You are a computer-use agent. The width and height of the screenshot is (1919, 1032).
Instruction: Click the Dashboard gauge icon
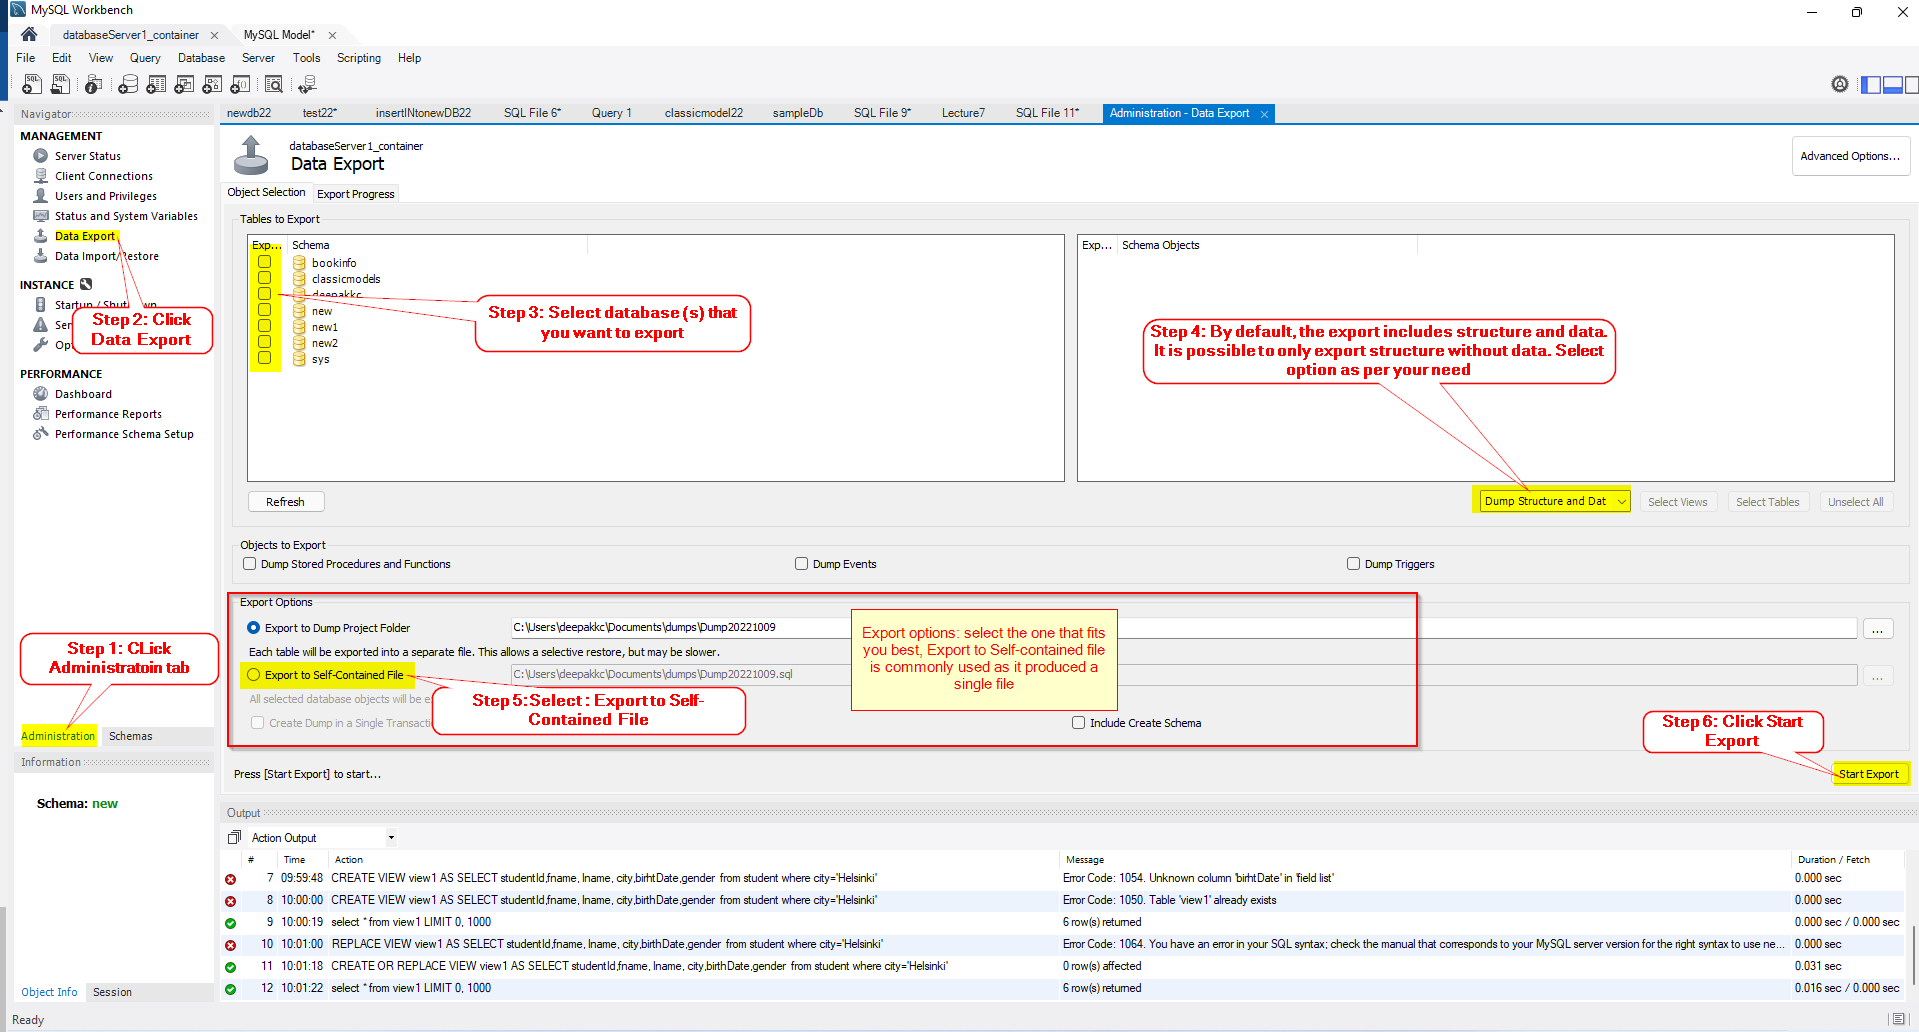tap(41, 394)
